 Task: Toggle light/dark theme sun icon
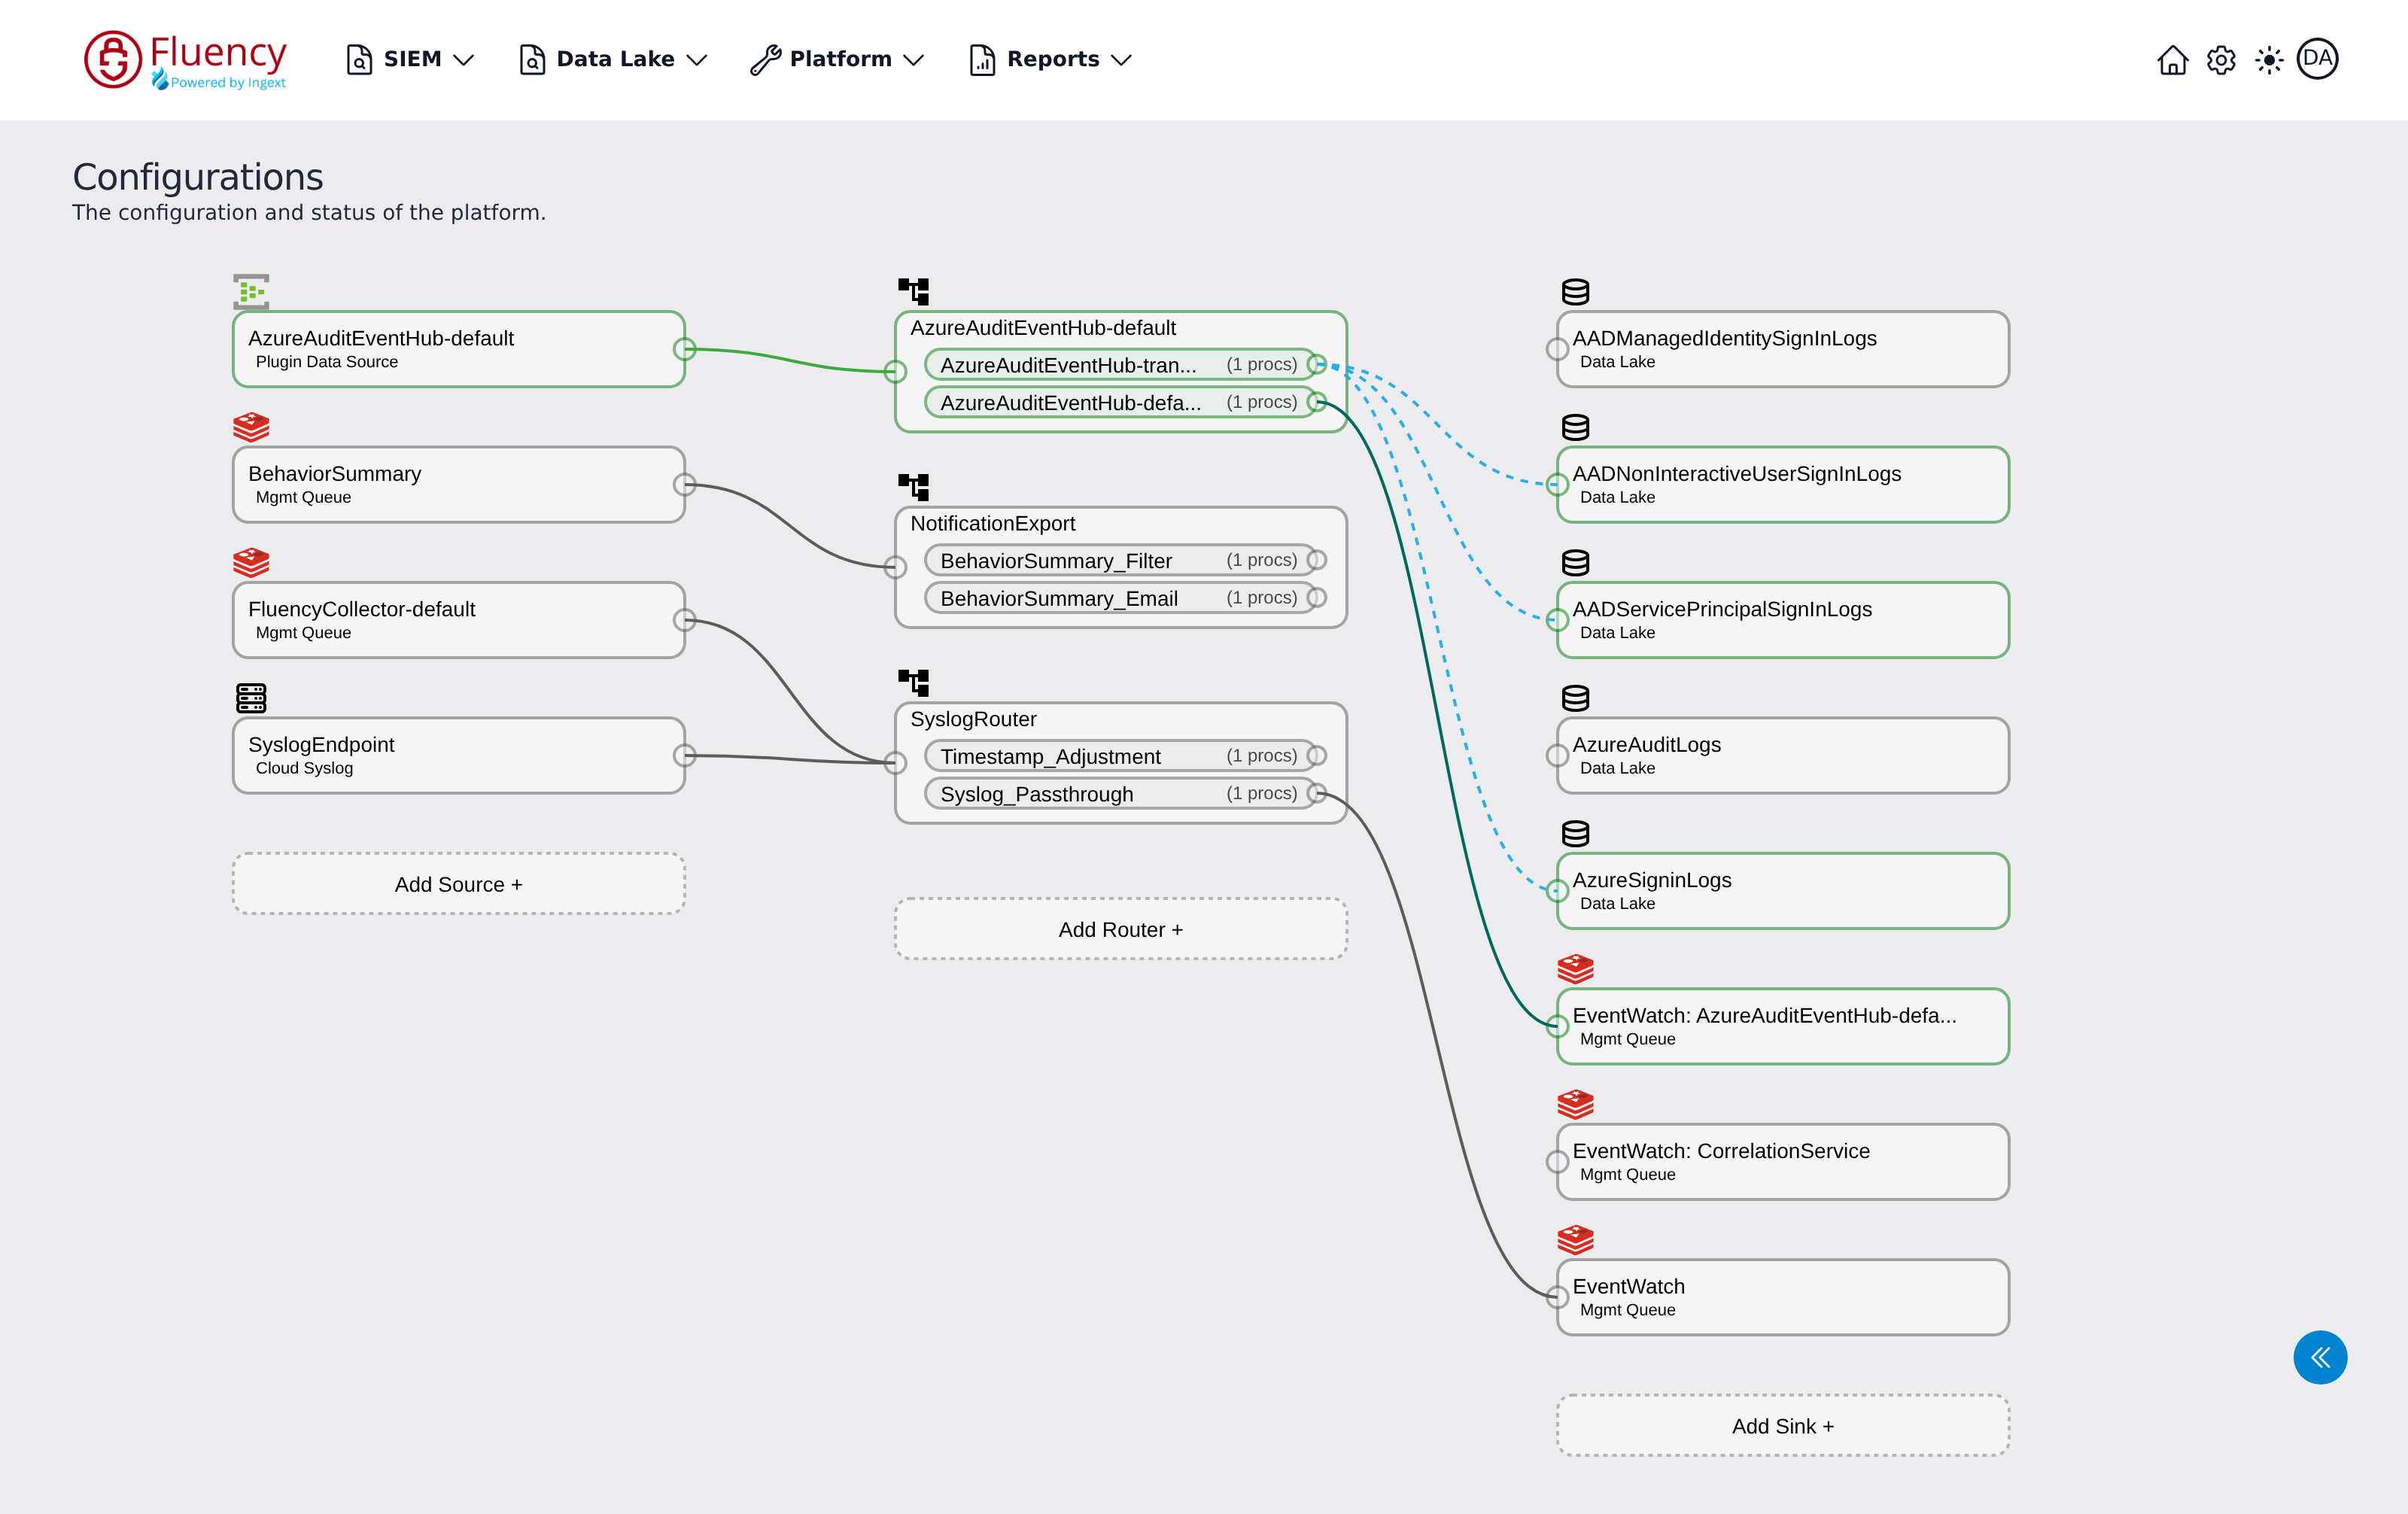pos(2269,60)
